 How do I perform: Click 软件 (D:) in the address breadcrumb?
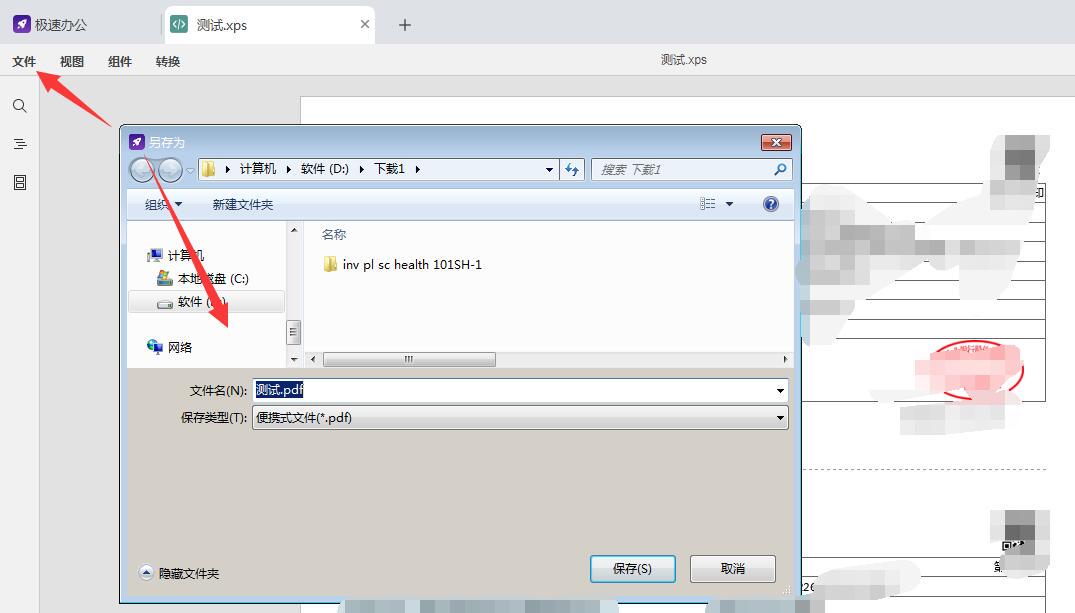324,169
